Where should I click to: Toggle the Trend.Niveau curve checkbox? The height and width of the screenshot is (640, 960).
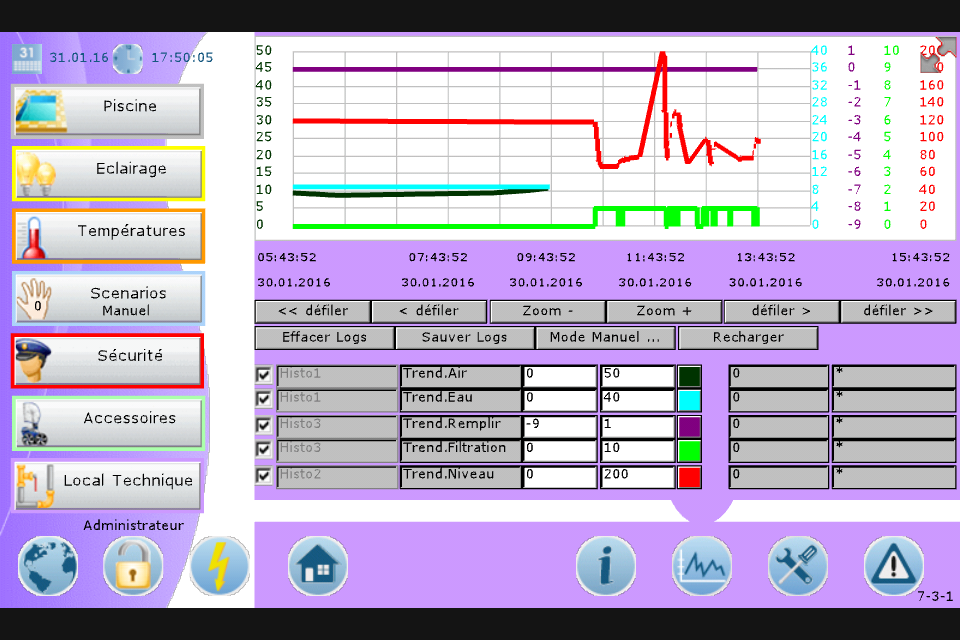click(264, 476)
